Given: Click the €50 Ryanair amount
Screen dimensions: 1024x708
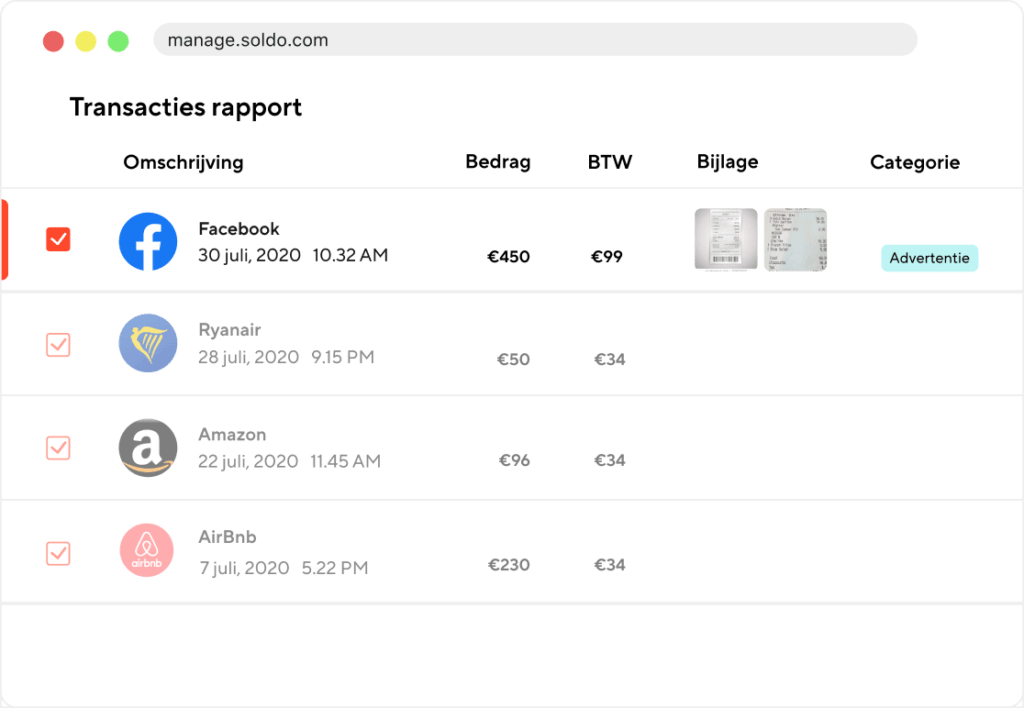Looking at the screenshot, I should [x=513, y=359].
